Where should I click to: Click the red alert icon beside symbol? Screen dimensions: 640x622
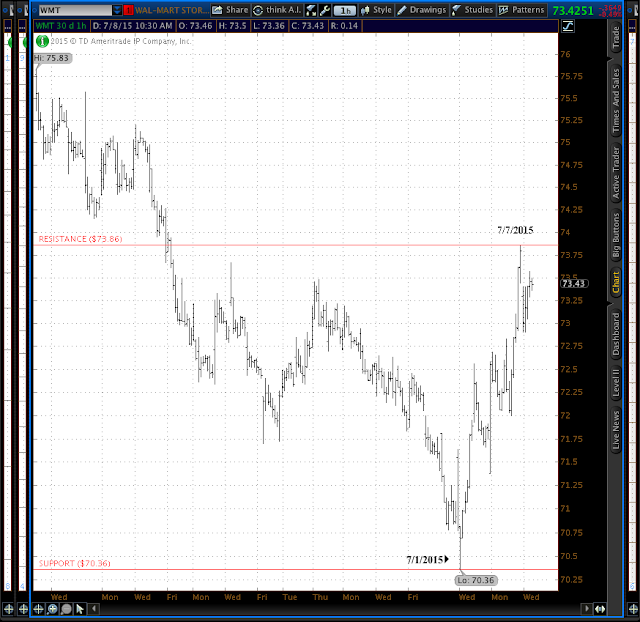tap(128, 10)
